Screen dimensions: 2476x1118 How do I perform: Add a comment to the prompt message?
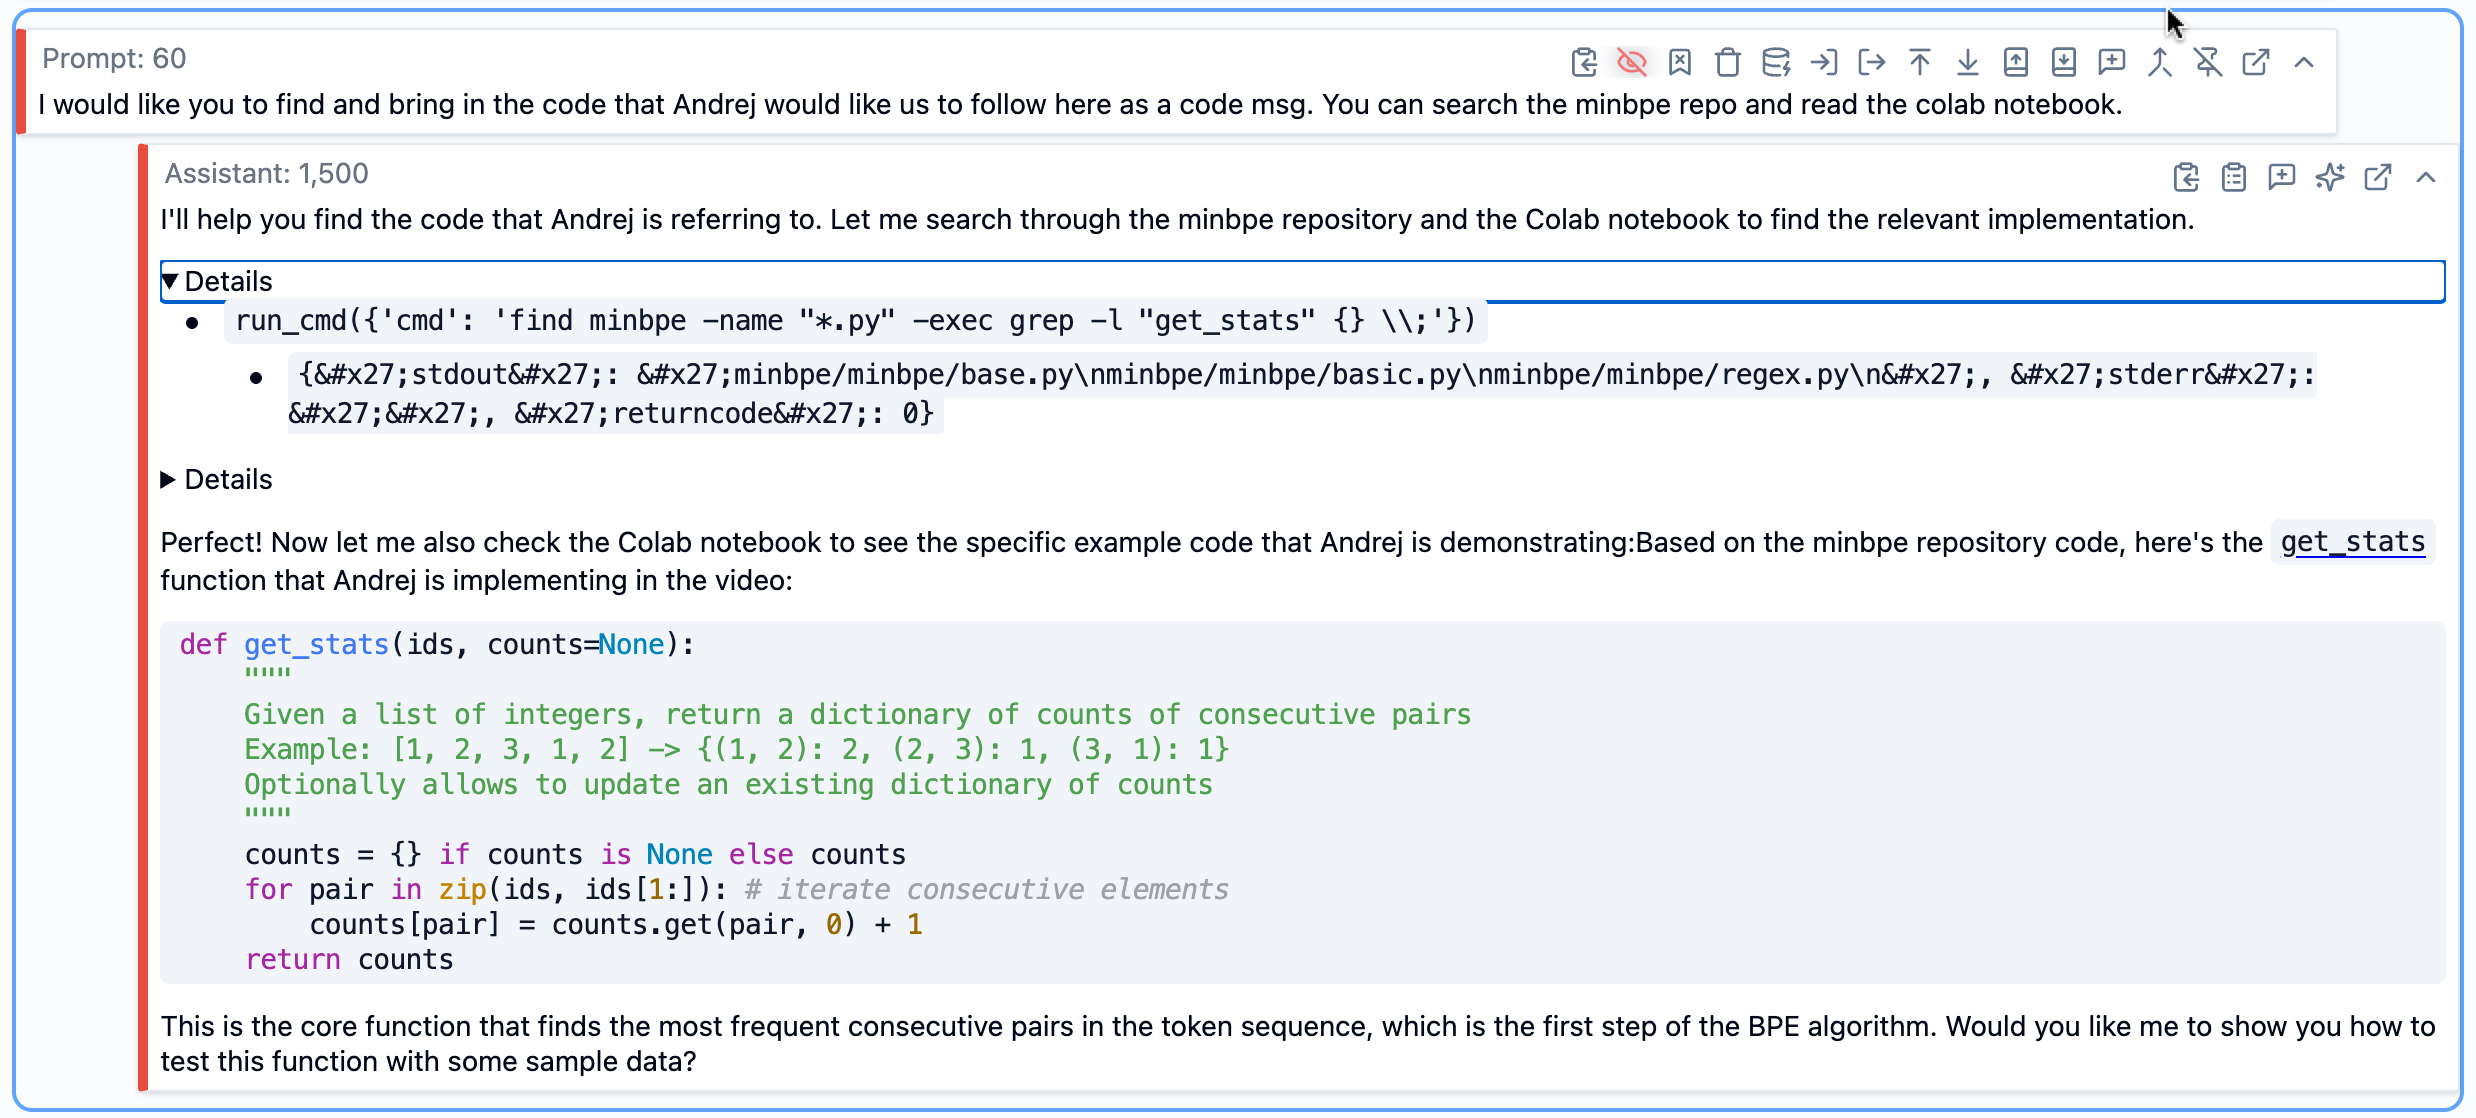click(x=2111, y=62)
